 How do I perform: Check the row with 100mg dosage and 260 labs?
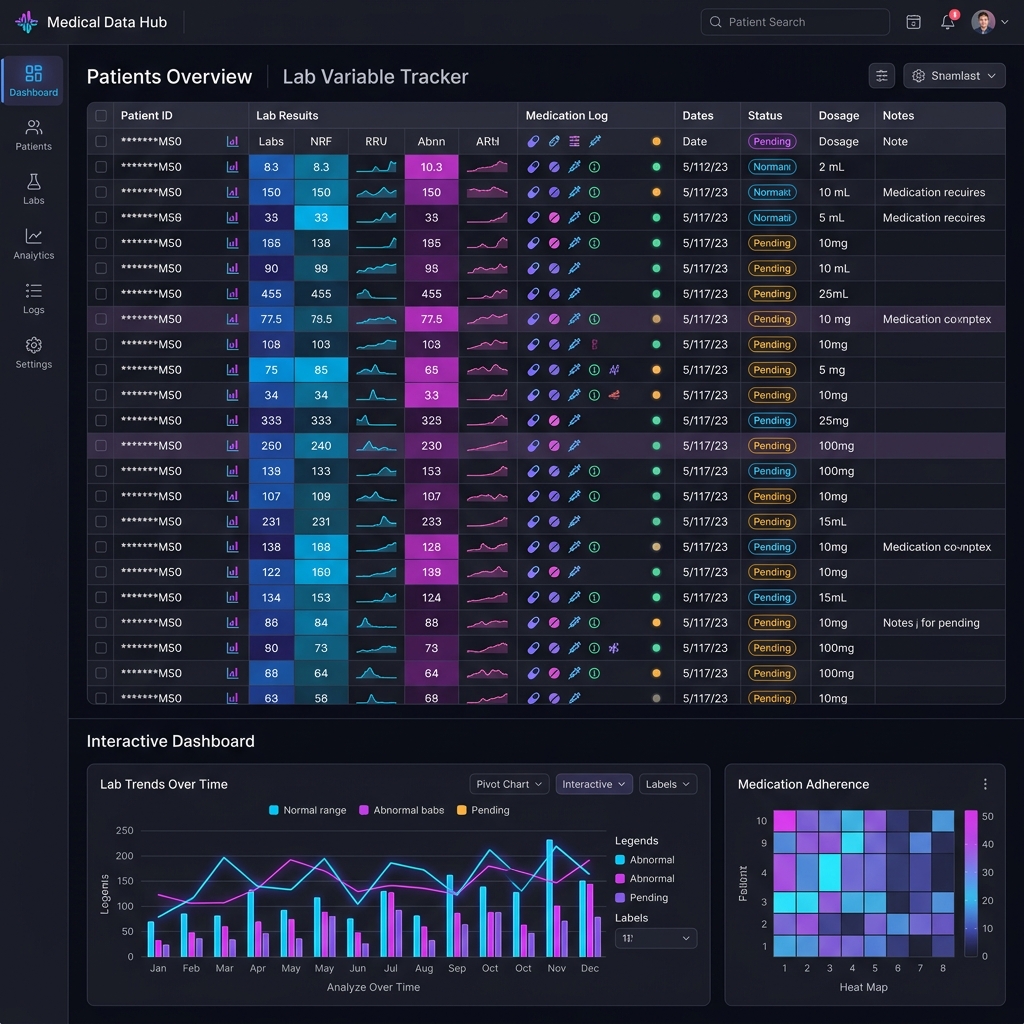tap(101, 445)
